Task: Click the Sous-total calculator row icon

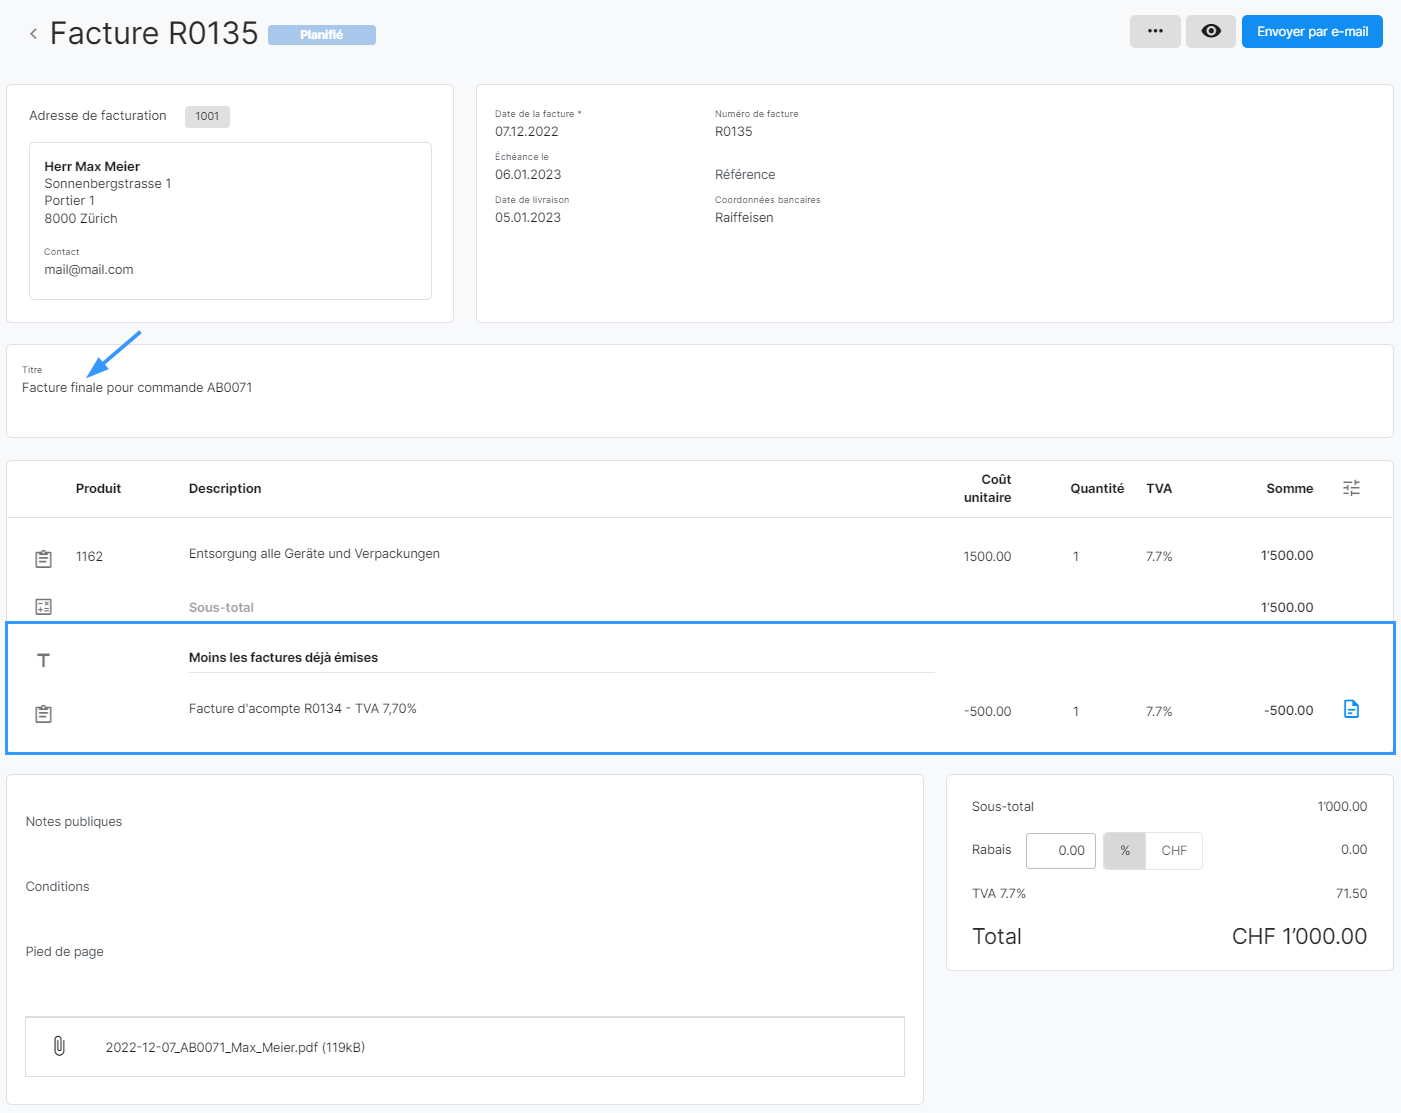Action: click(x=43, y=607)
